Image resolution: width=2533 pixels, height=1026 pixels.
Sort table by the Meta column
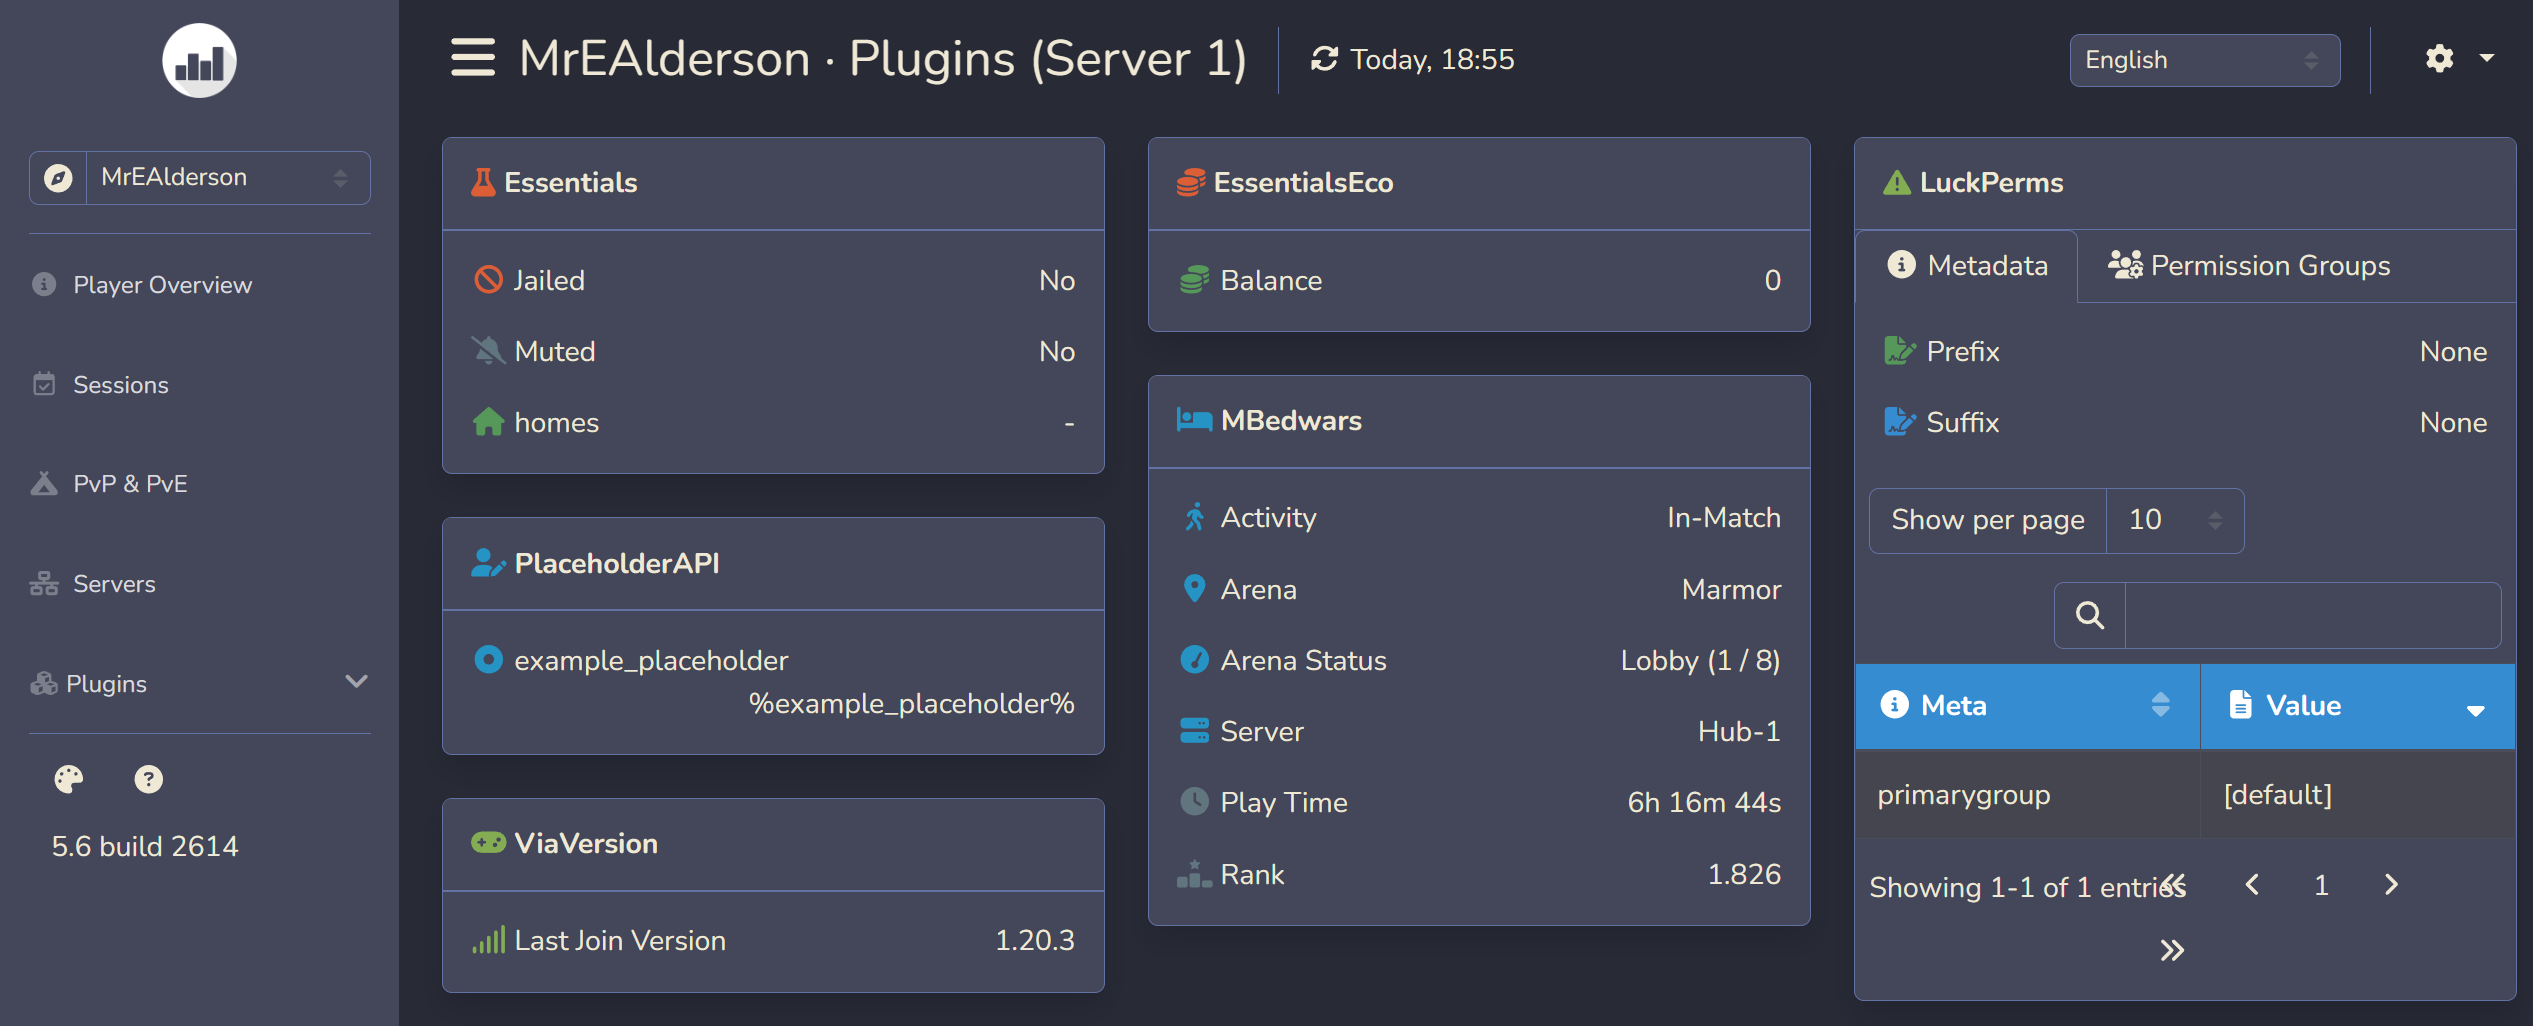2027,706
